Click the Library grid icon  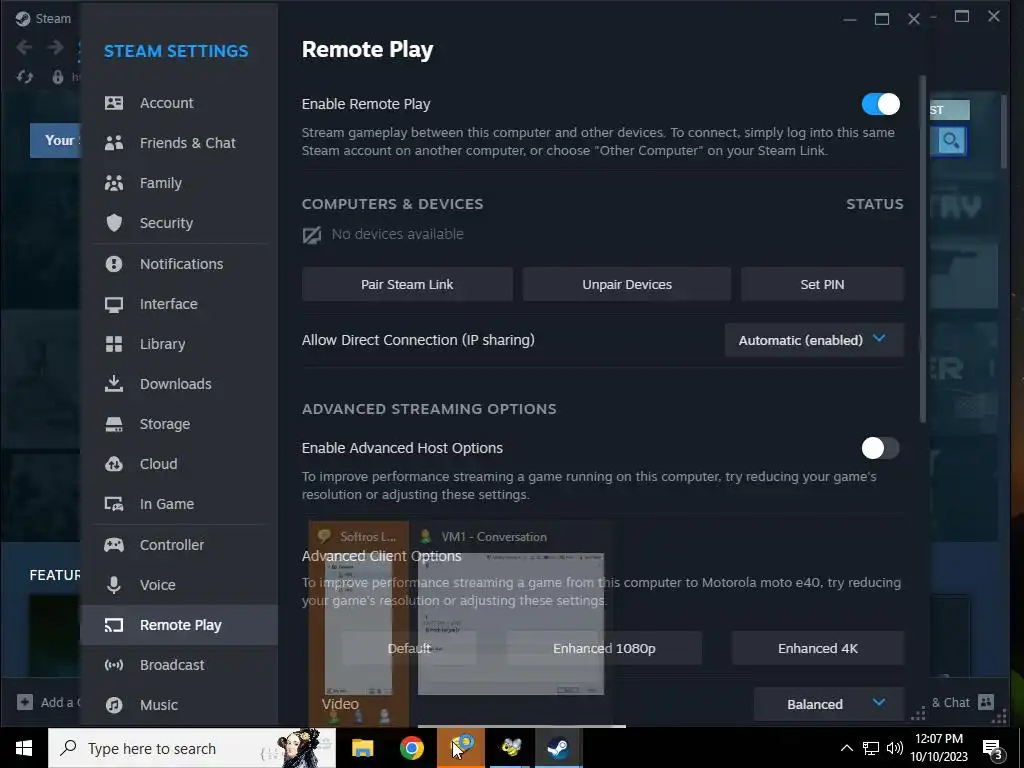tap(114, 344)
